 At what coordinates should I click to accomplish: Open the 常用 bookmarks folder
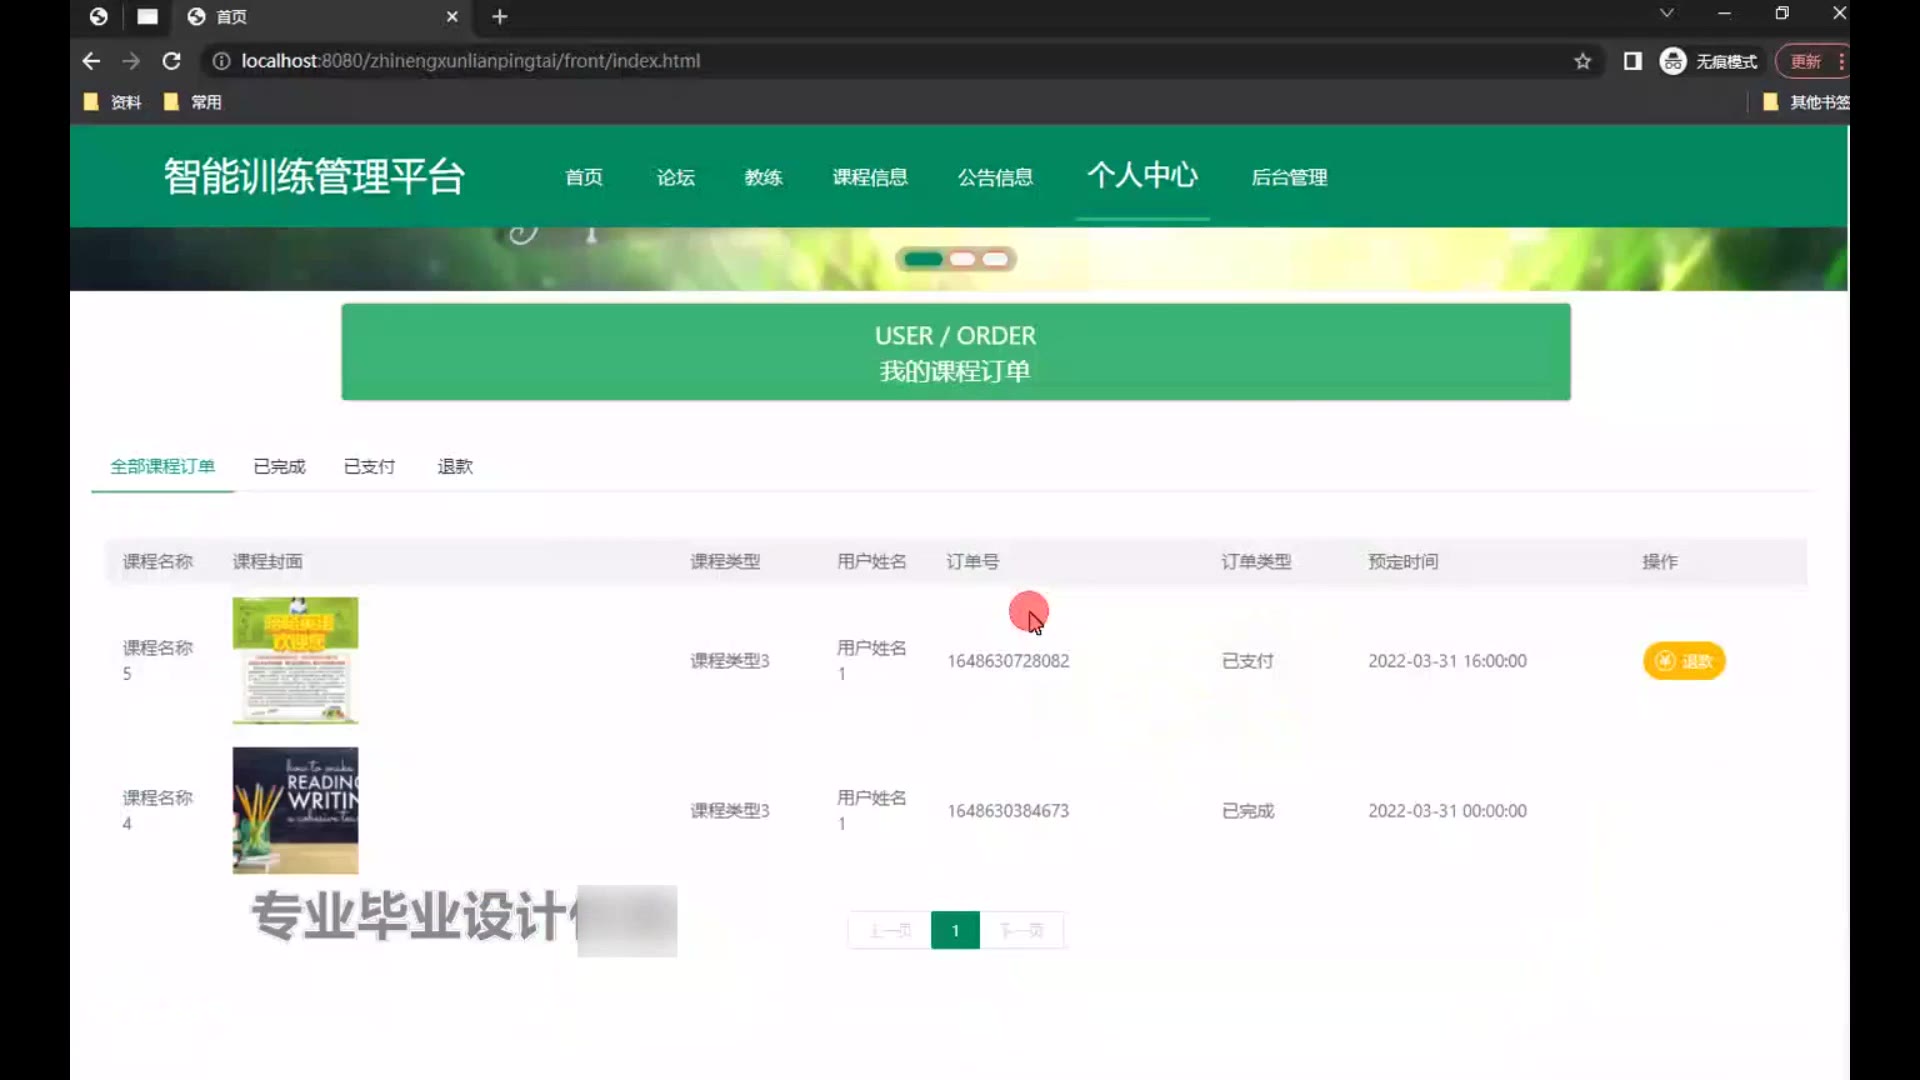point(193,102)
